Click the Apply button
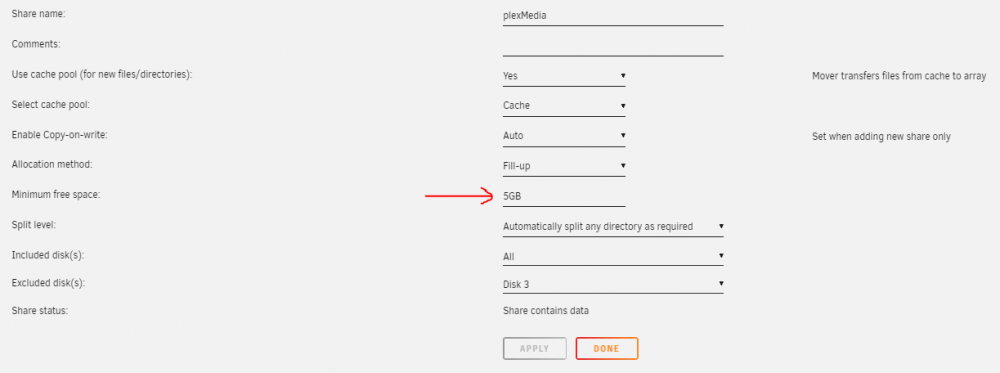The image size is (1000, 373). pyautogui.click(x=534, y=349)
